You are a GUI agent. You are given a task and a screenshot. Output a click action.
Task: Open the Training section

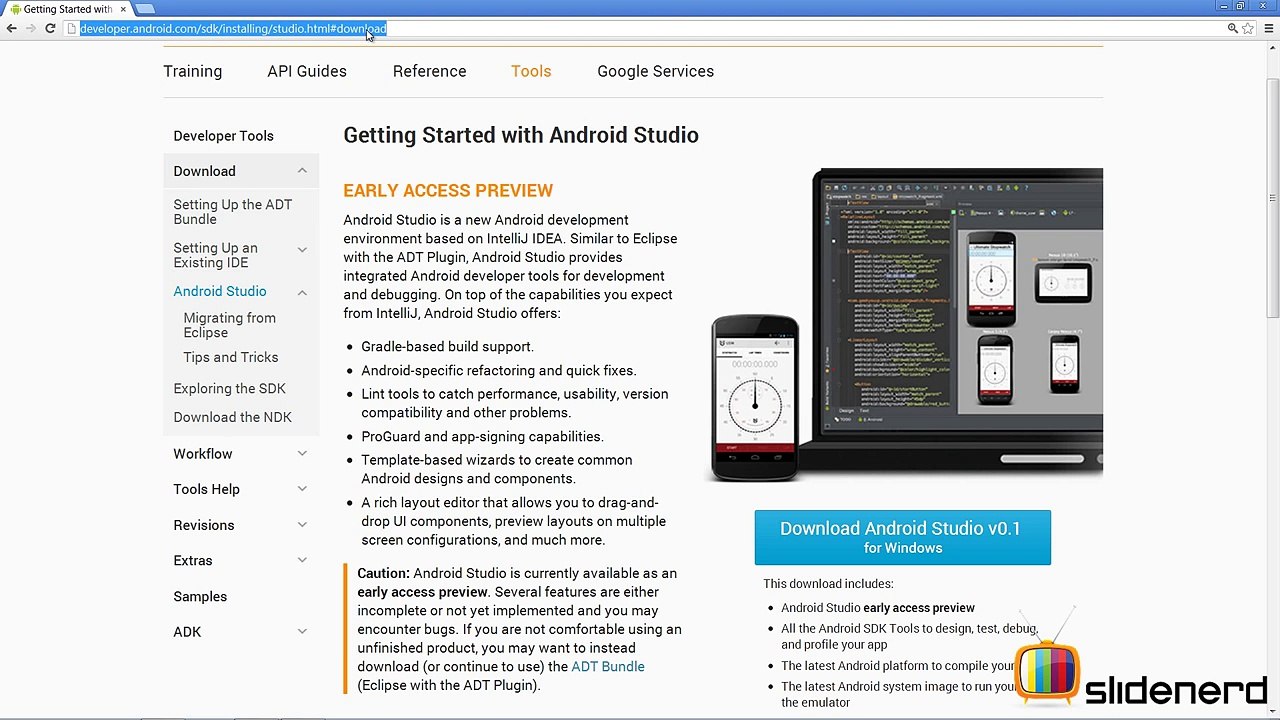[193, 71]
